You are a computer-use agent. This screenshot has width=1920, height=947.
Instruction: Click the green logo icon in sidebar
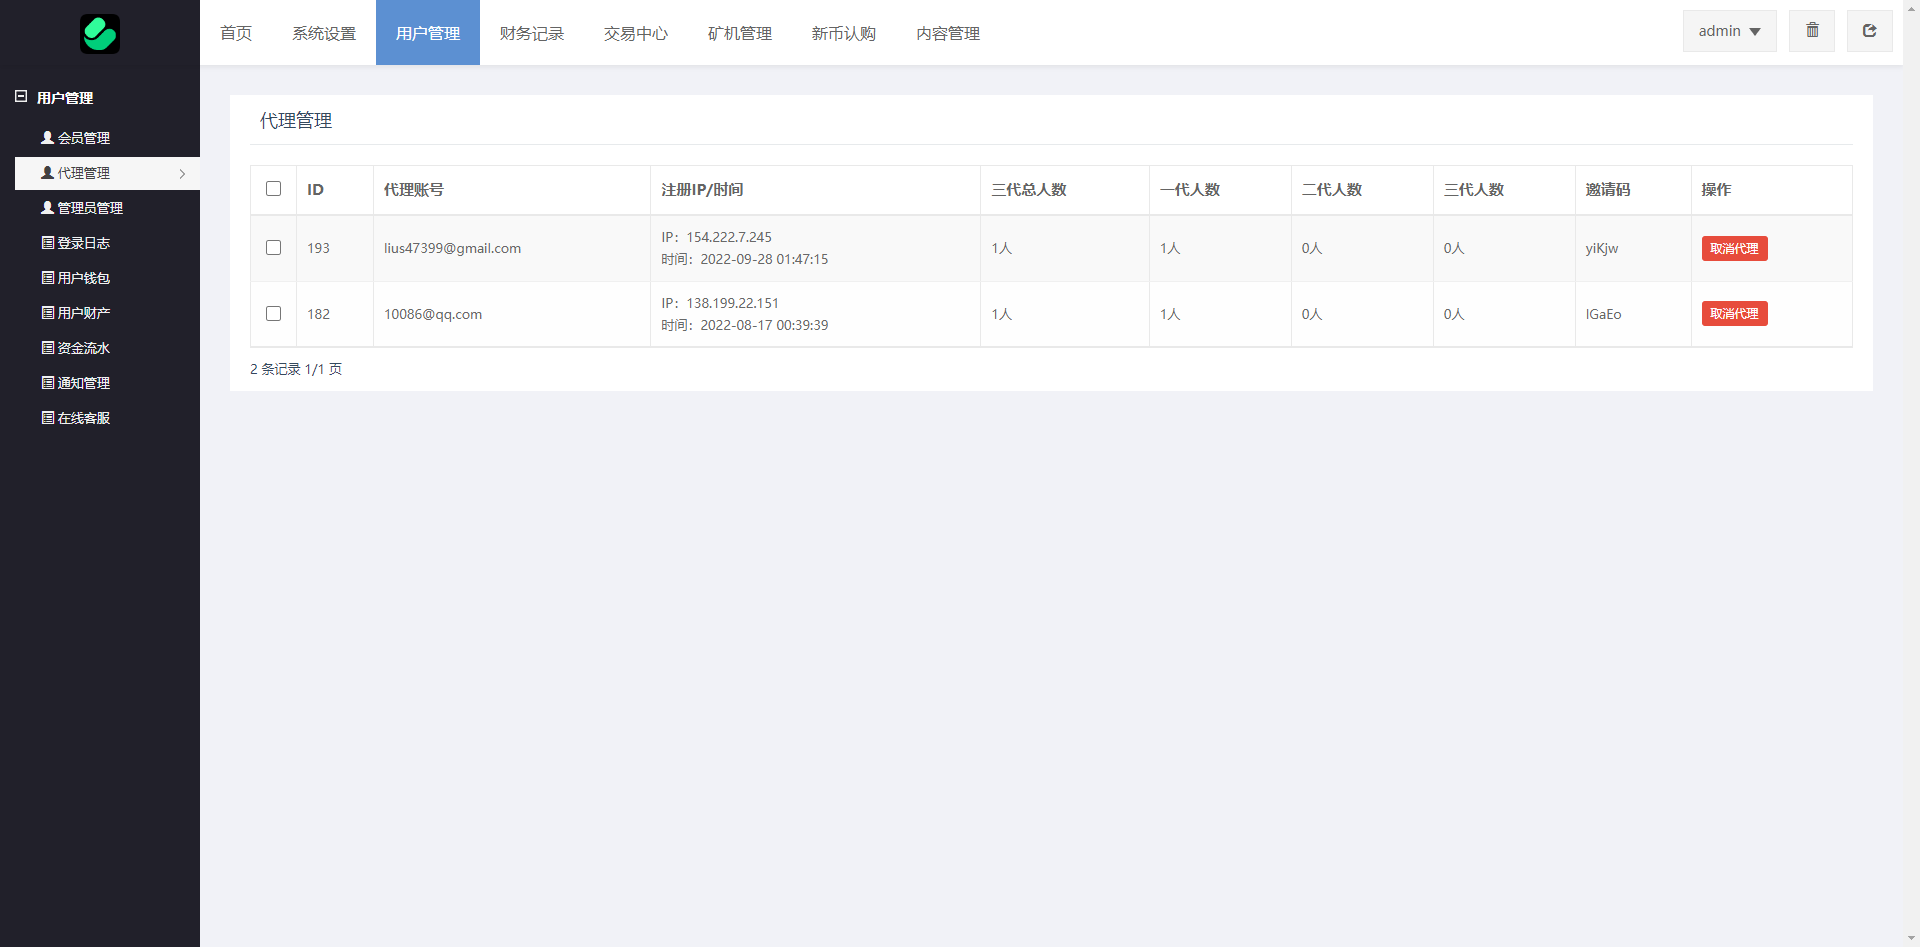pyautogui.click(x=100, y=34)
